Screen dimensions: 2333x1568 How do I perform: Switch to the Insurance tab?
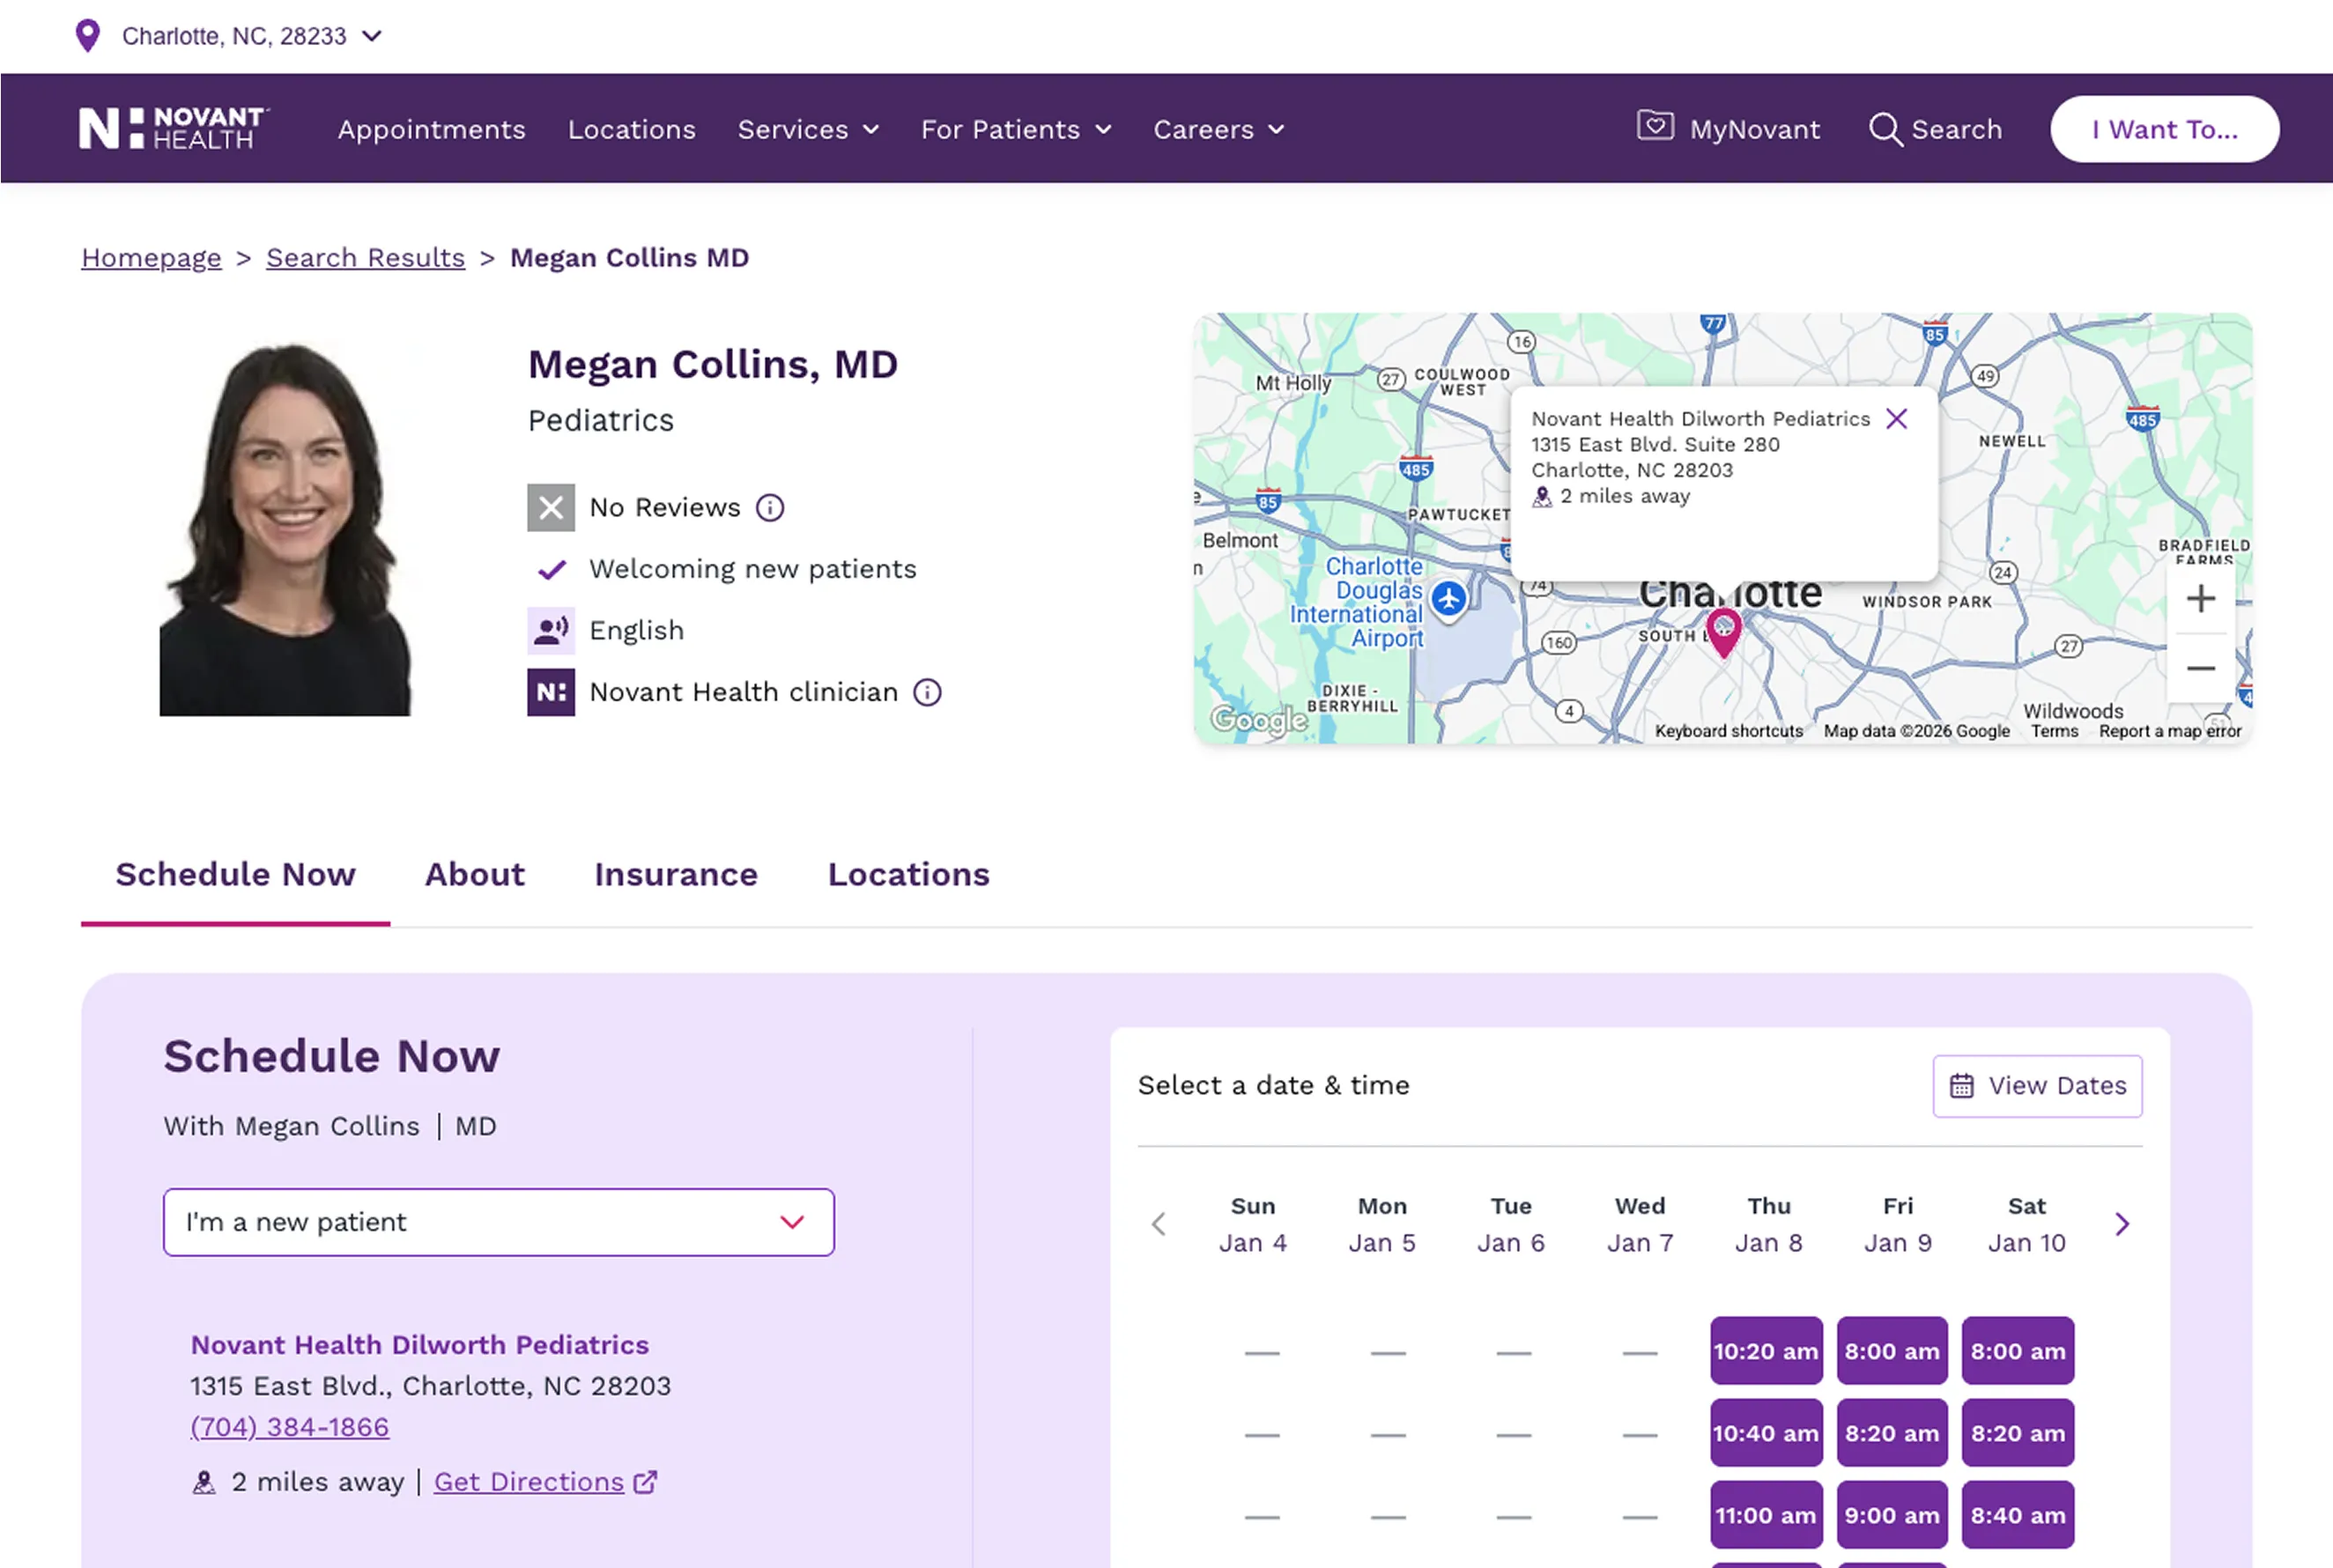[x=676, y=874]
